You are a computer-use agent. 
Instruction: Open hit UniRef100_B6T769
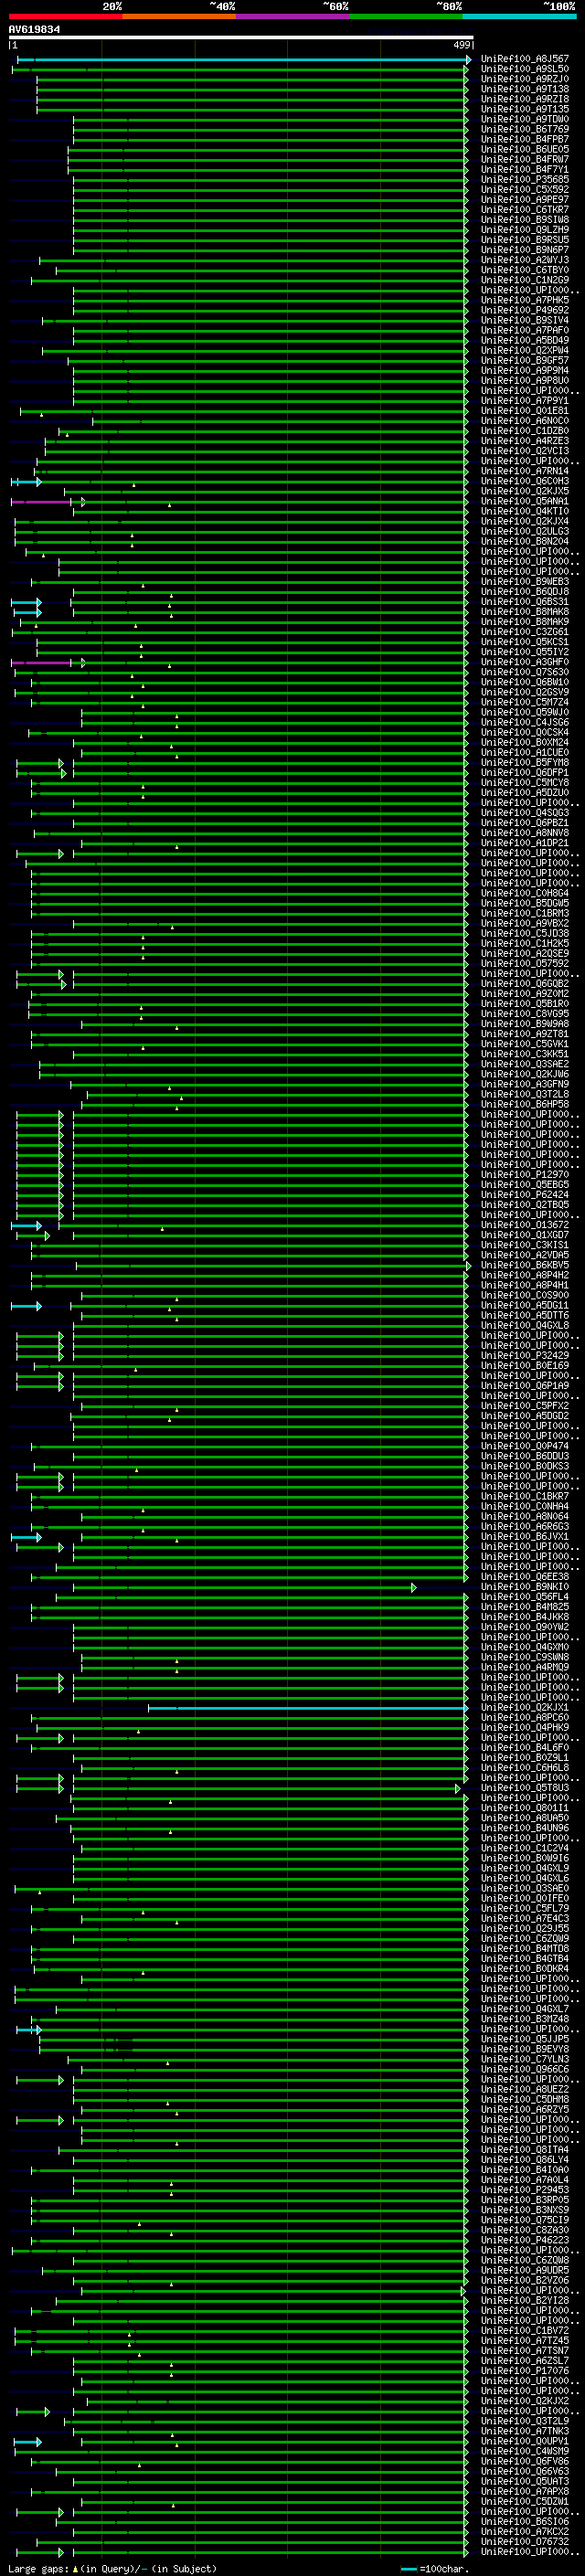525,129
